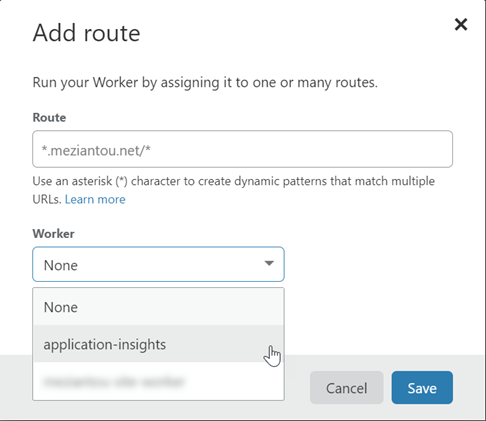The width and height of the screenshot is (486, 421).
Task: Click the asterisk helper text under Route
Action: (x=233, y=190)
